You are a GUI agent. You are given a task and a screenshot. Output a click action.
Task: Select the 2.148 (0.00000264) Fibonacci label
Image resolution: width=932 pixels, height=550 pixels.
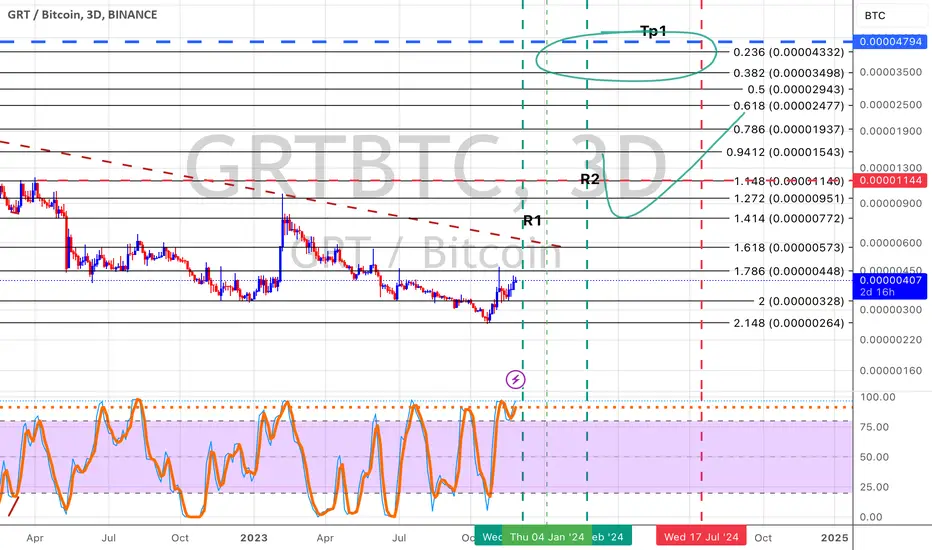point(789,323)
